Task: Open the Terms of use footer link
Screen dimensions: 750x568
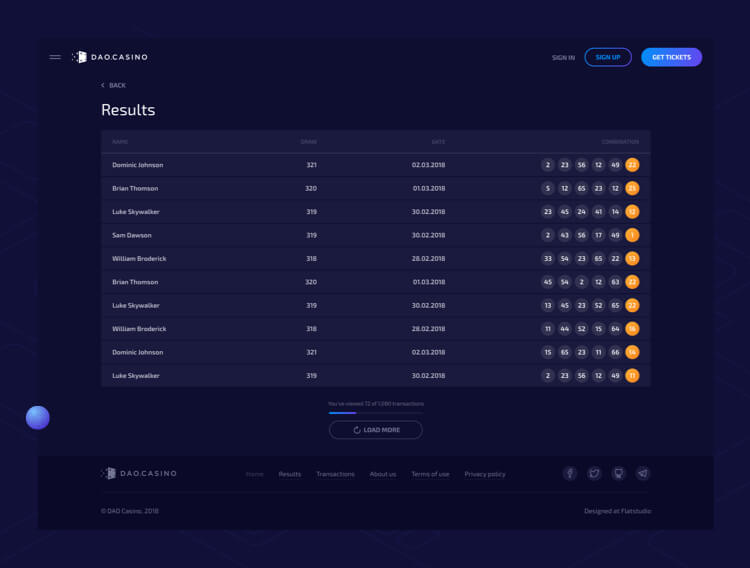Action: (430, 474)
